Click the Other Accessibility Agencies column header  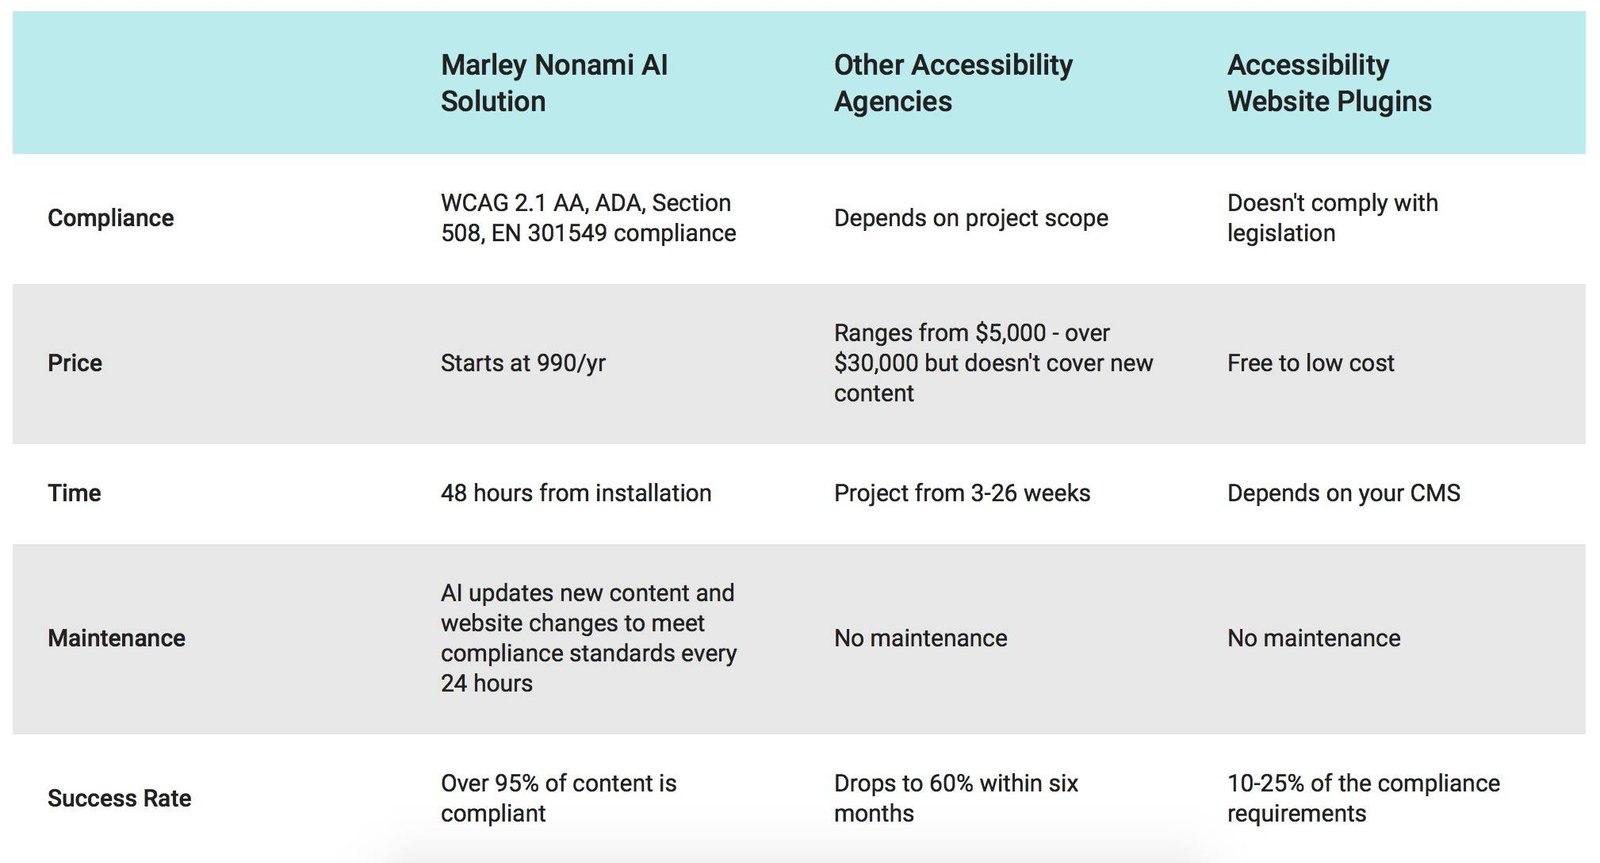[953, 83]
